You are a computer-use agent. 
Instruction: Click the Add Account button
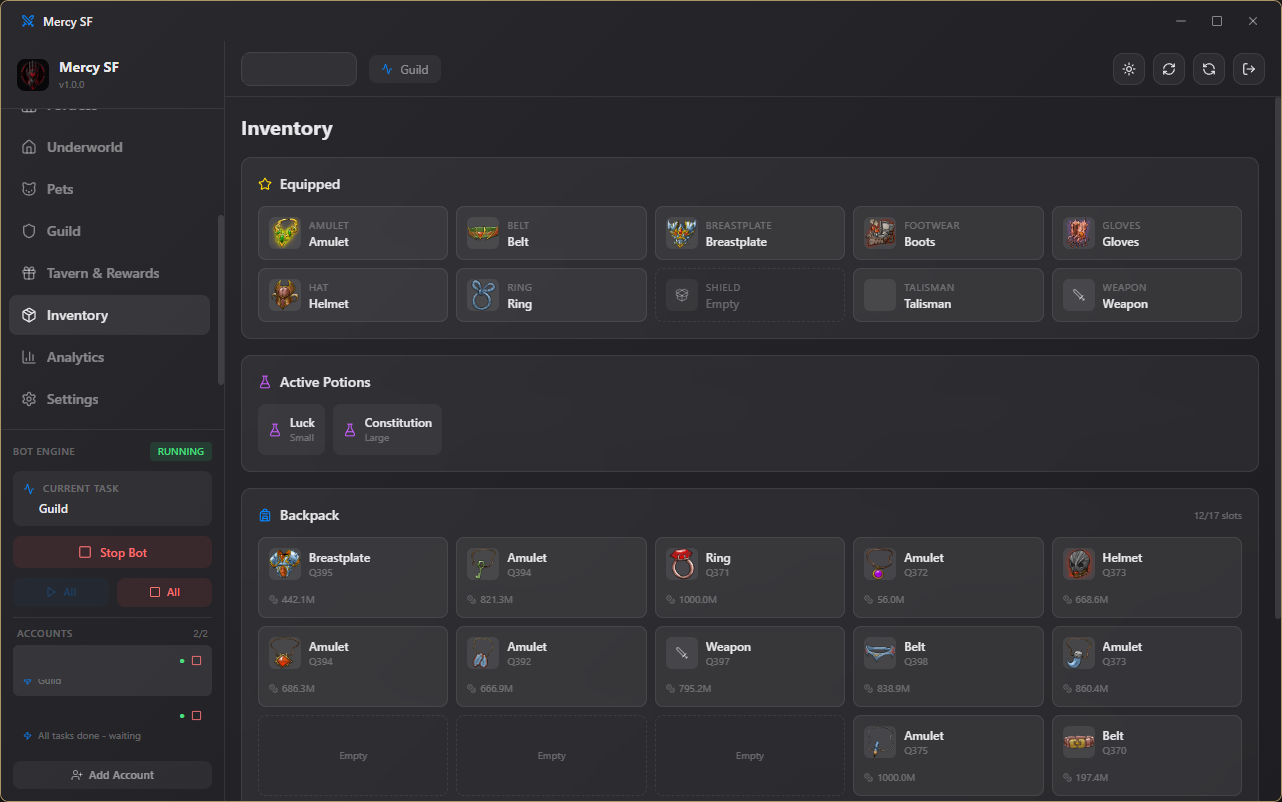(x=112, y=775)
